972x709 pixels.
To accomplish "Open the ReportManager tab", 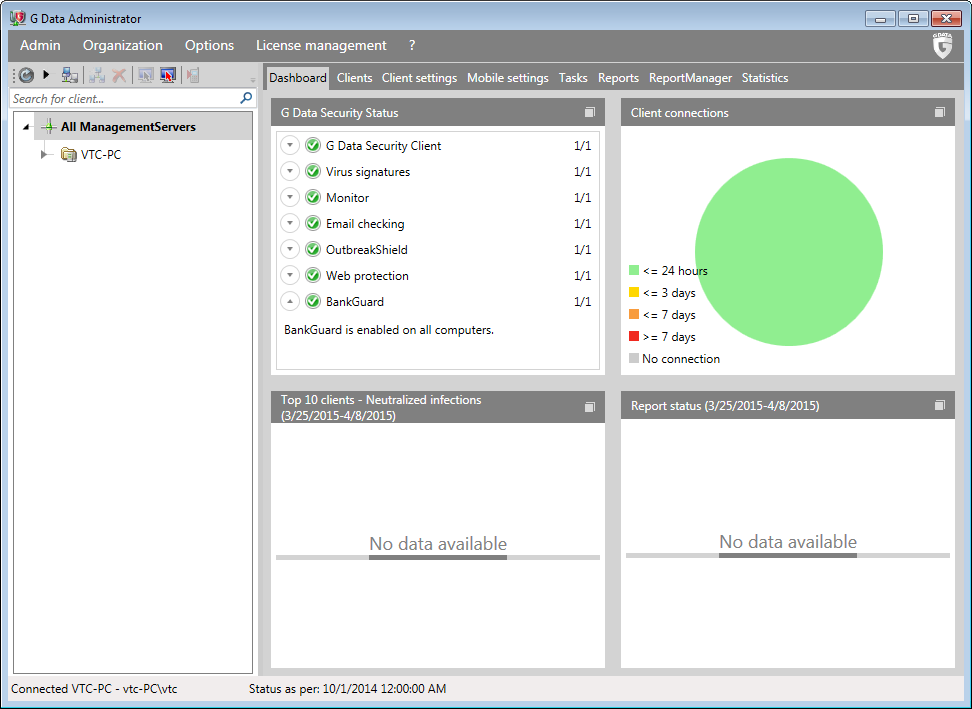I will point(690,78).
